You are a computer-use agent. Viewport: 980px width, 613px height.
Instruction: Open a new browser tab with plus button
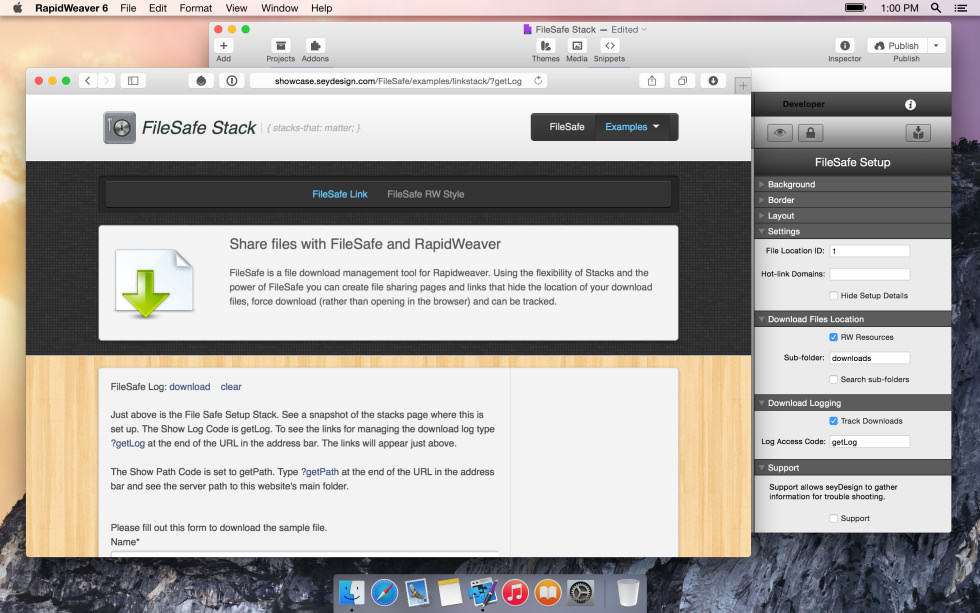(742, 86)
